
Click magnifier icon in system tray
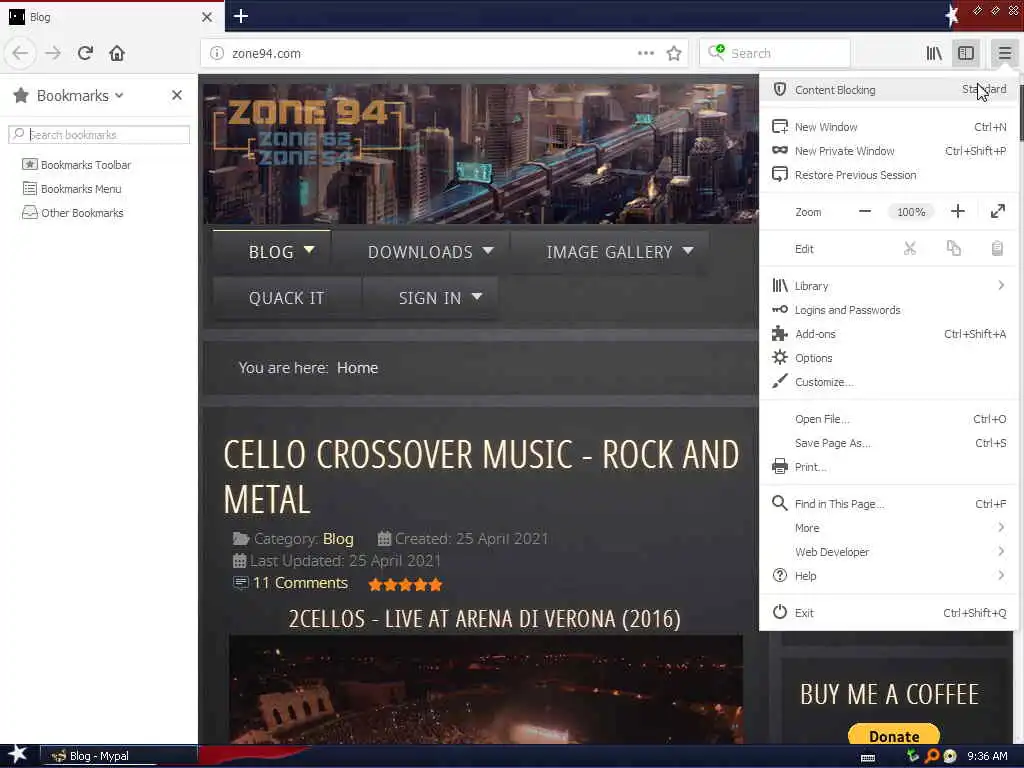[932, 756]
